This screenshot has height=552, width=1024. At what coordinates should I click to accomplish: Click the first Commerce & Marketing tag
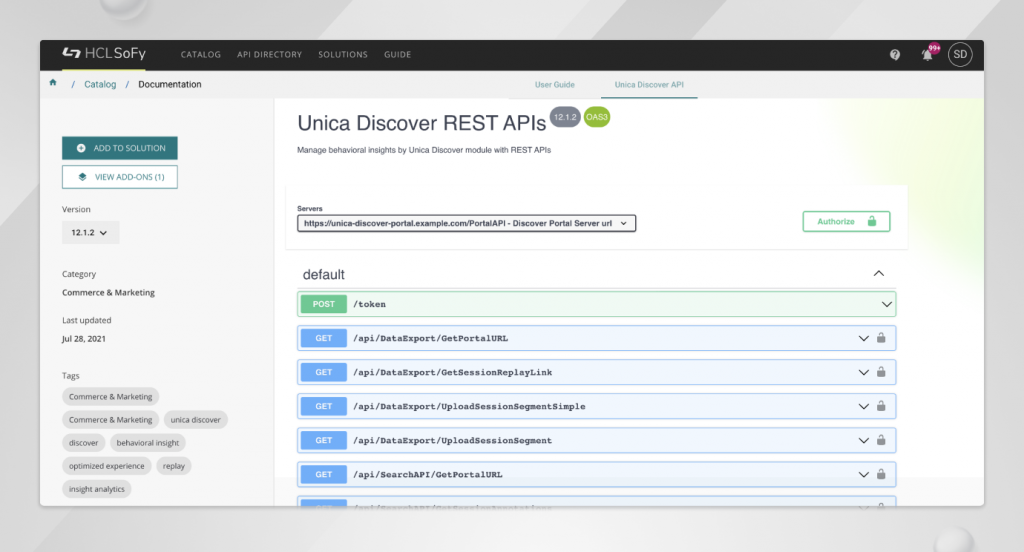point(110,397)
